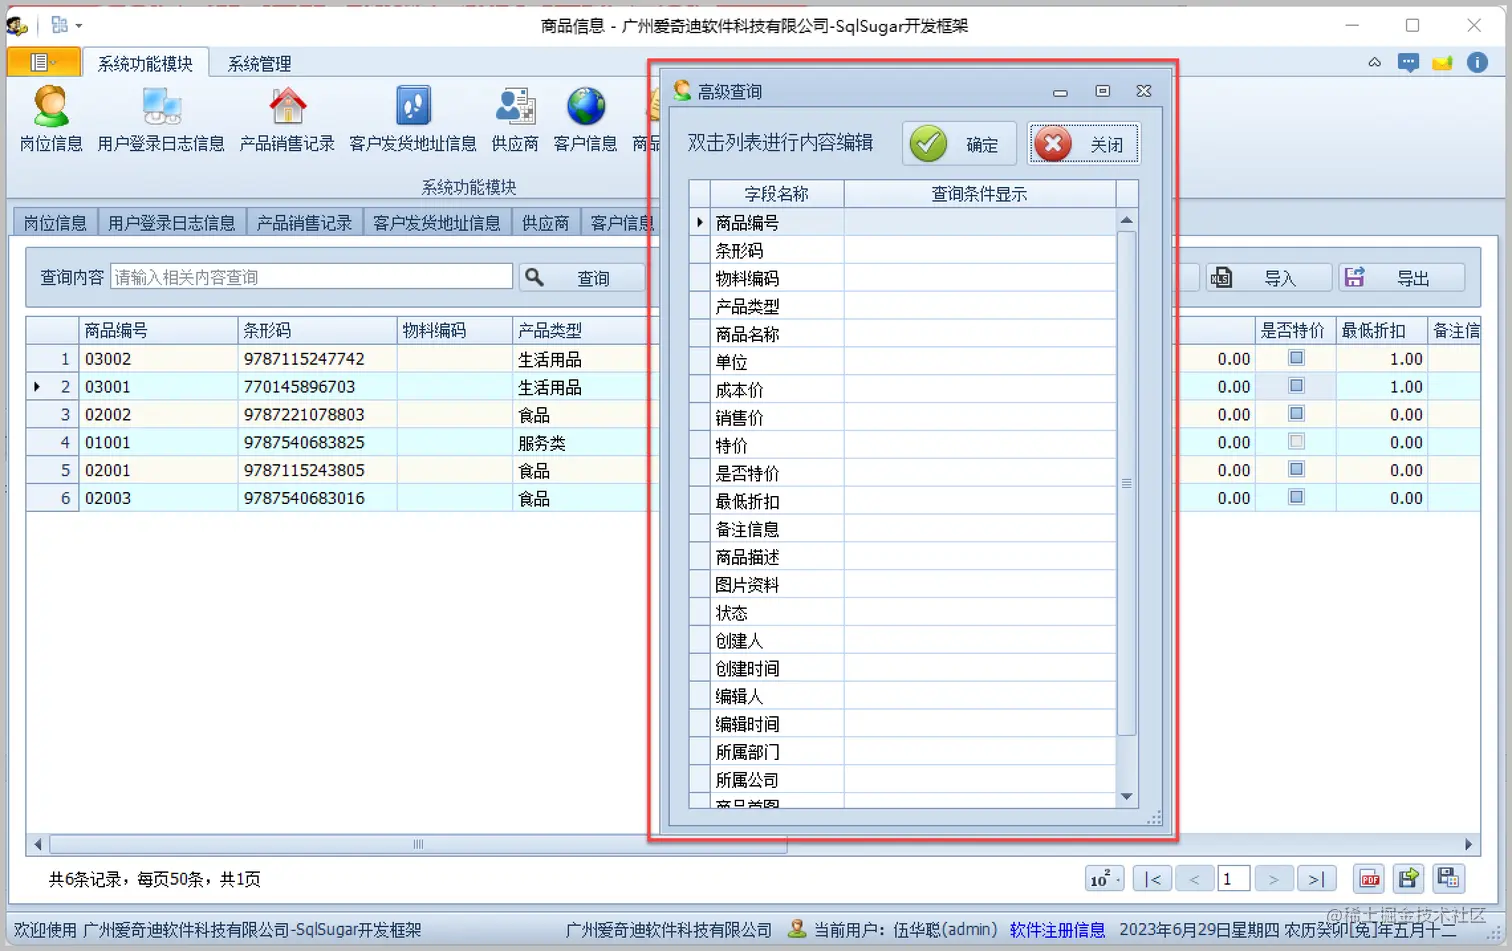Open the 岗位信息 ribbon icon
The image size is (1512, 951).
click(x=51, y=119)
